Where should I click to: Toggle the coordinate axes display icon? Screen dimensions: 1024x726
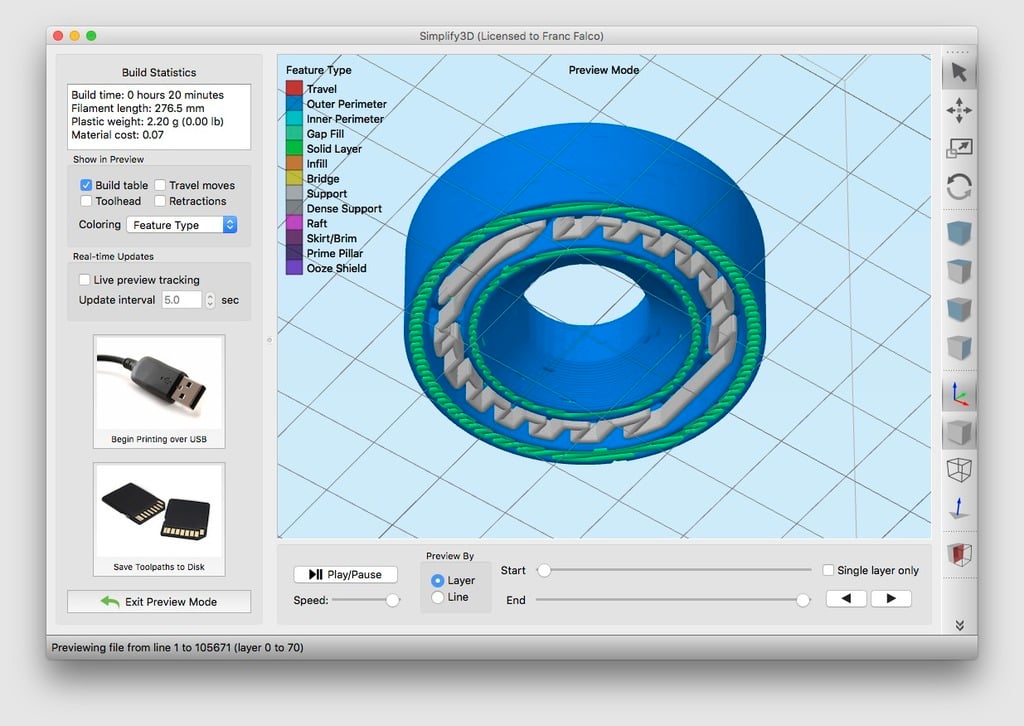tap(957, 393)
